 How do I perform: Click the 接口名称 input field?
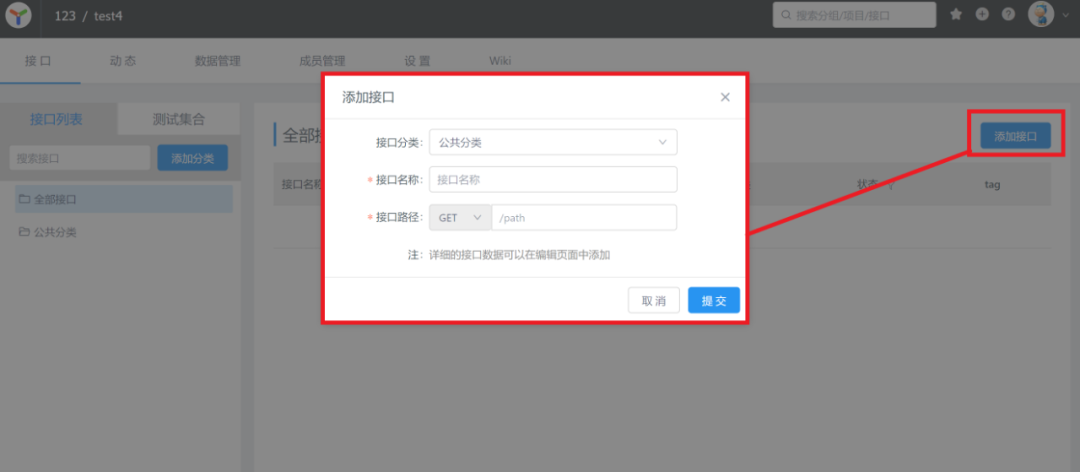point(553,180)
